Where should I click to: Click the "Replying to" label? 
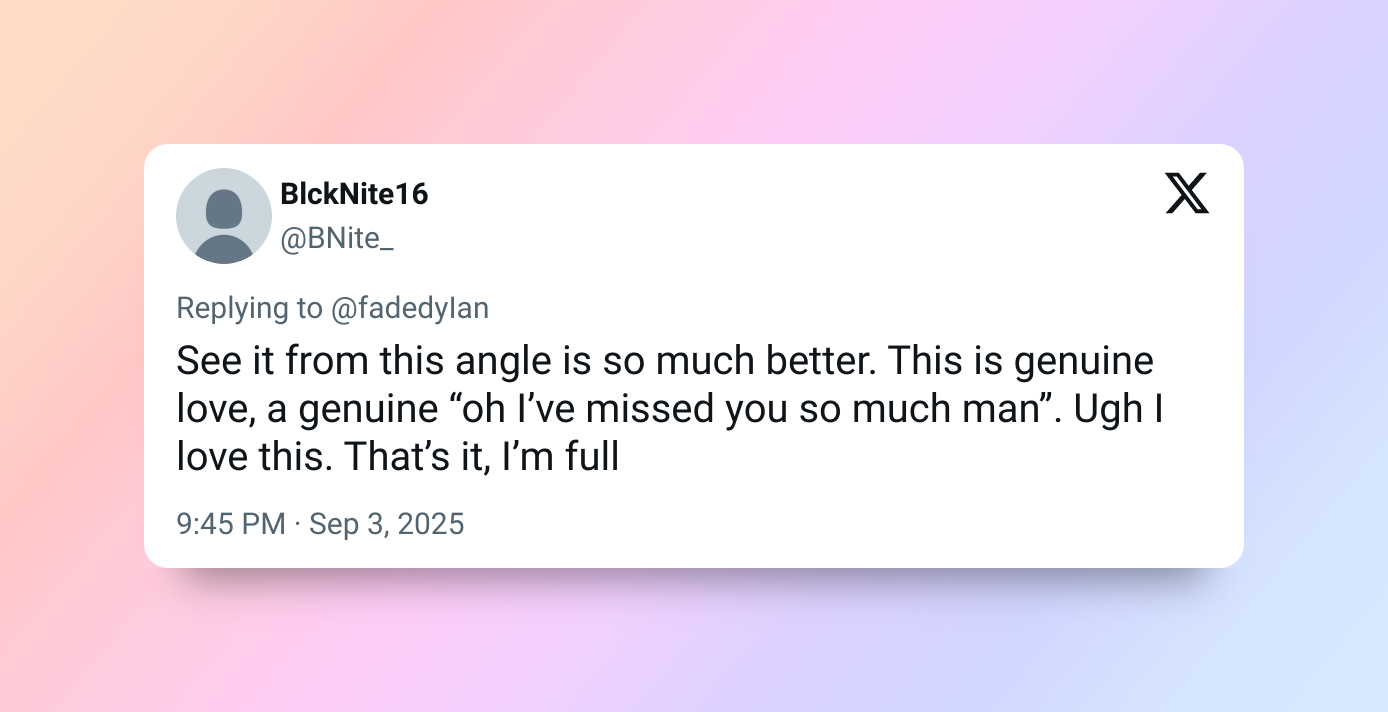249,308
